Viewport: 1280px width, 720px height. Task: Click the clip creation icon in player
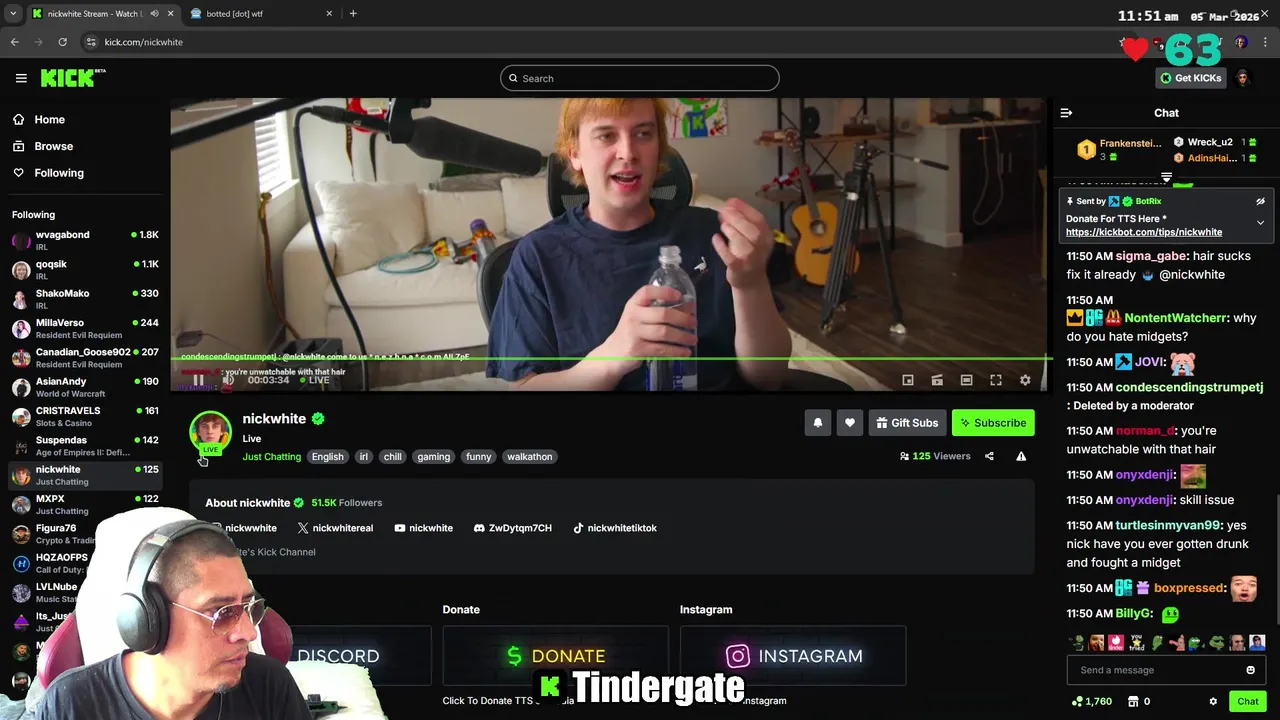pyautogui.click(x=937, y=380)
